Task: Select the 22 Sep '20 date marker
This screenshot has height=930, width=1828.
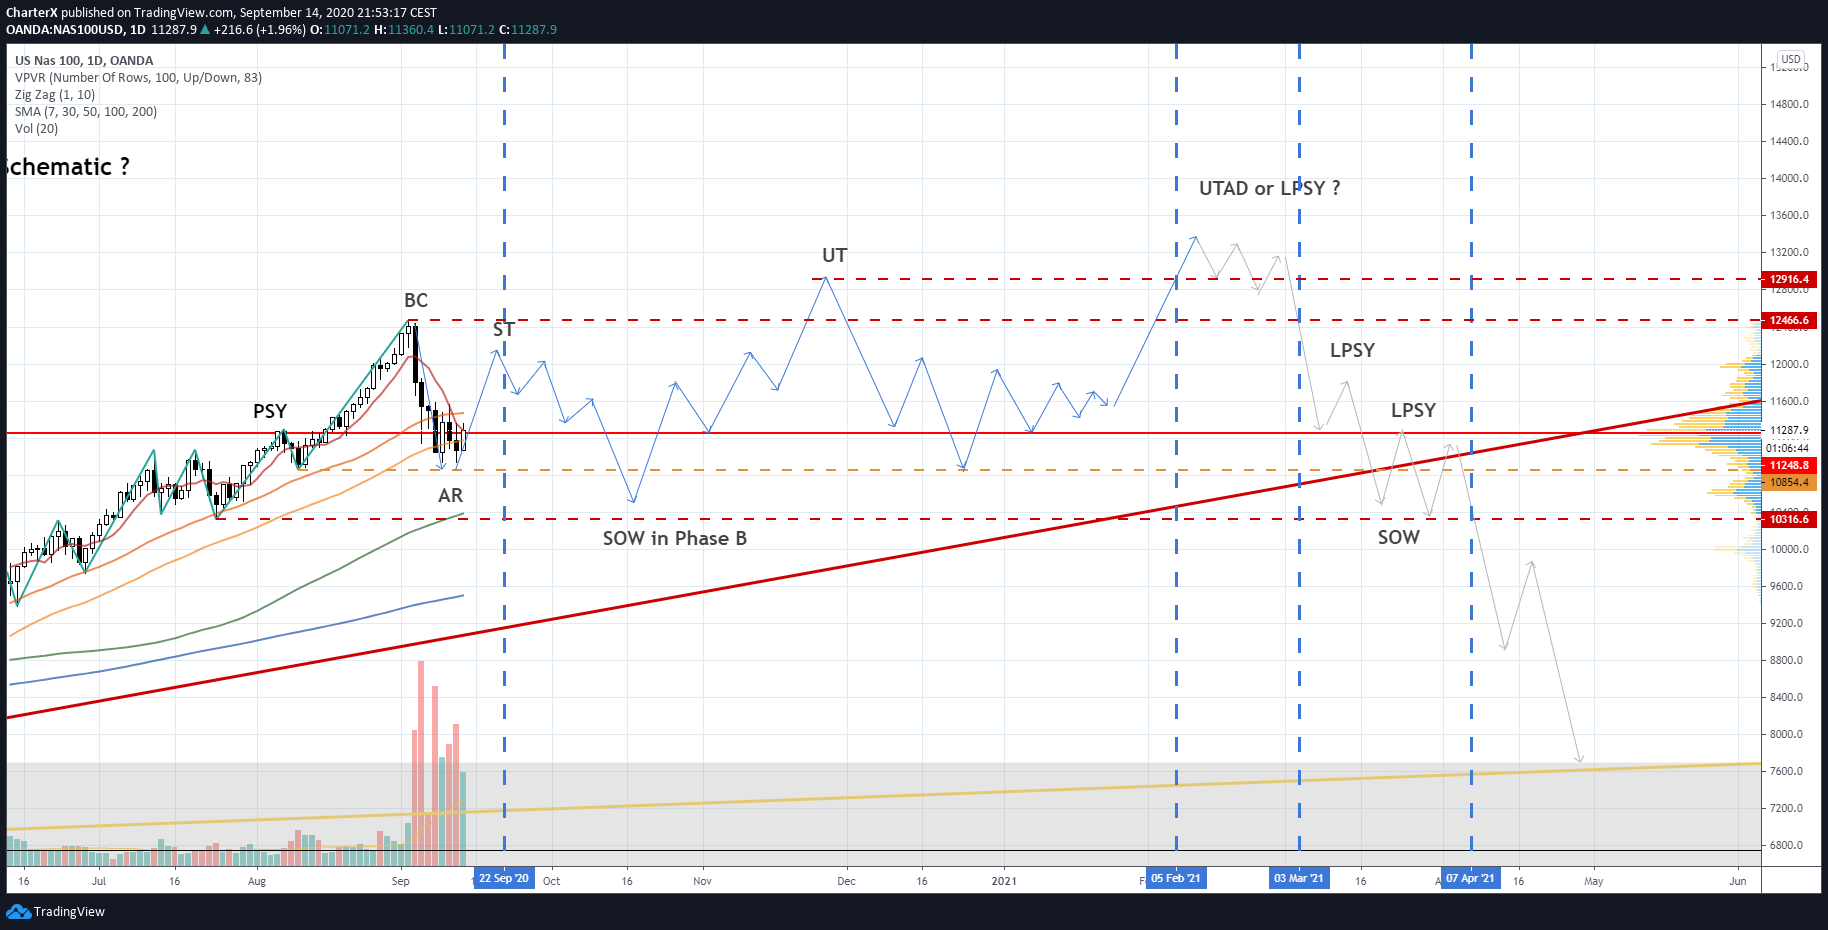Action: (x=504, y=879)
